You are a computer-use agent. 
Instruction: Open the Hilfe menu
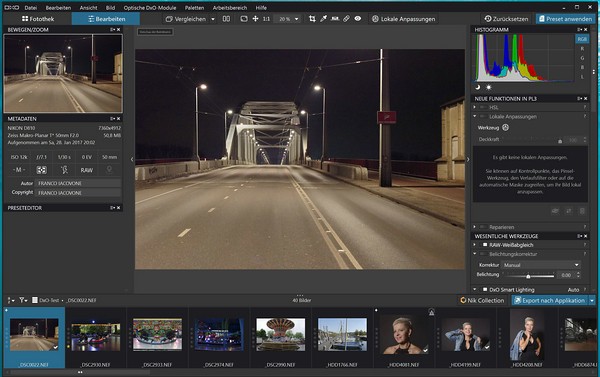261,8
